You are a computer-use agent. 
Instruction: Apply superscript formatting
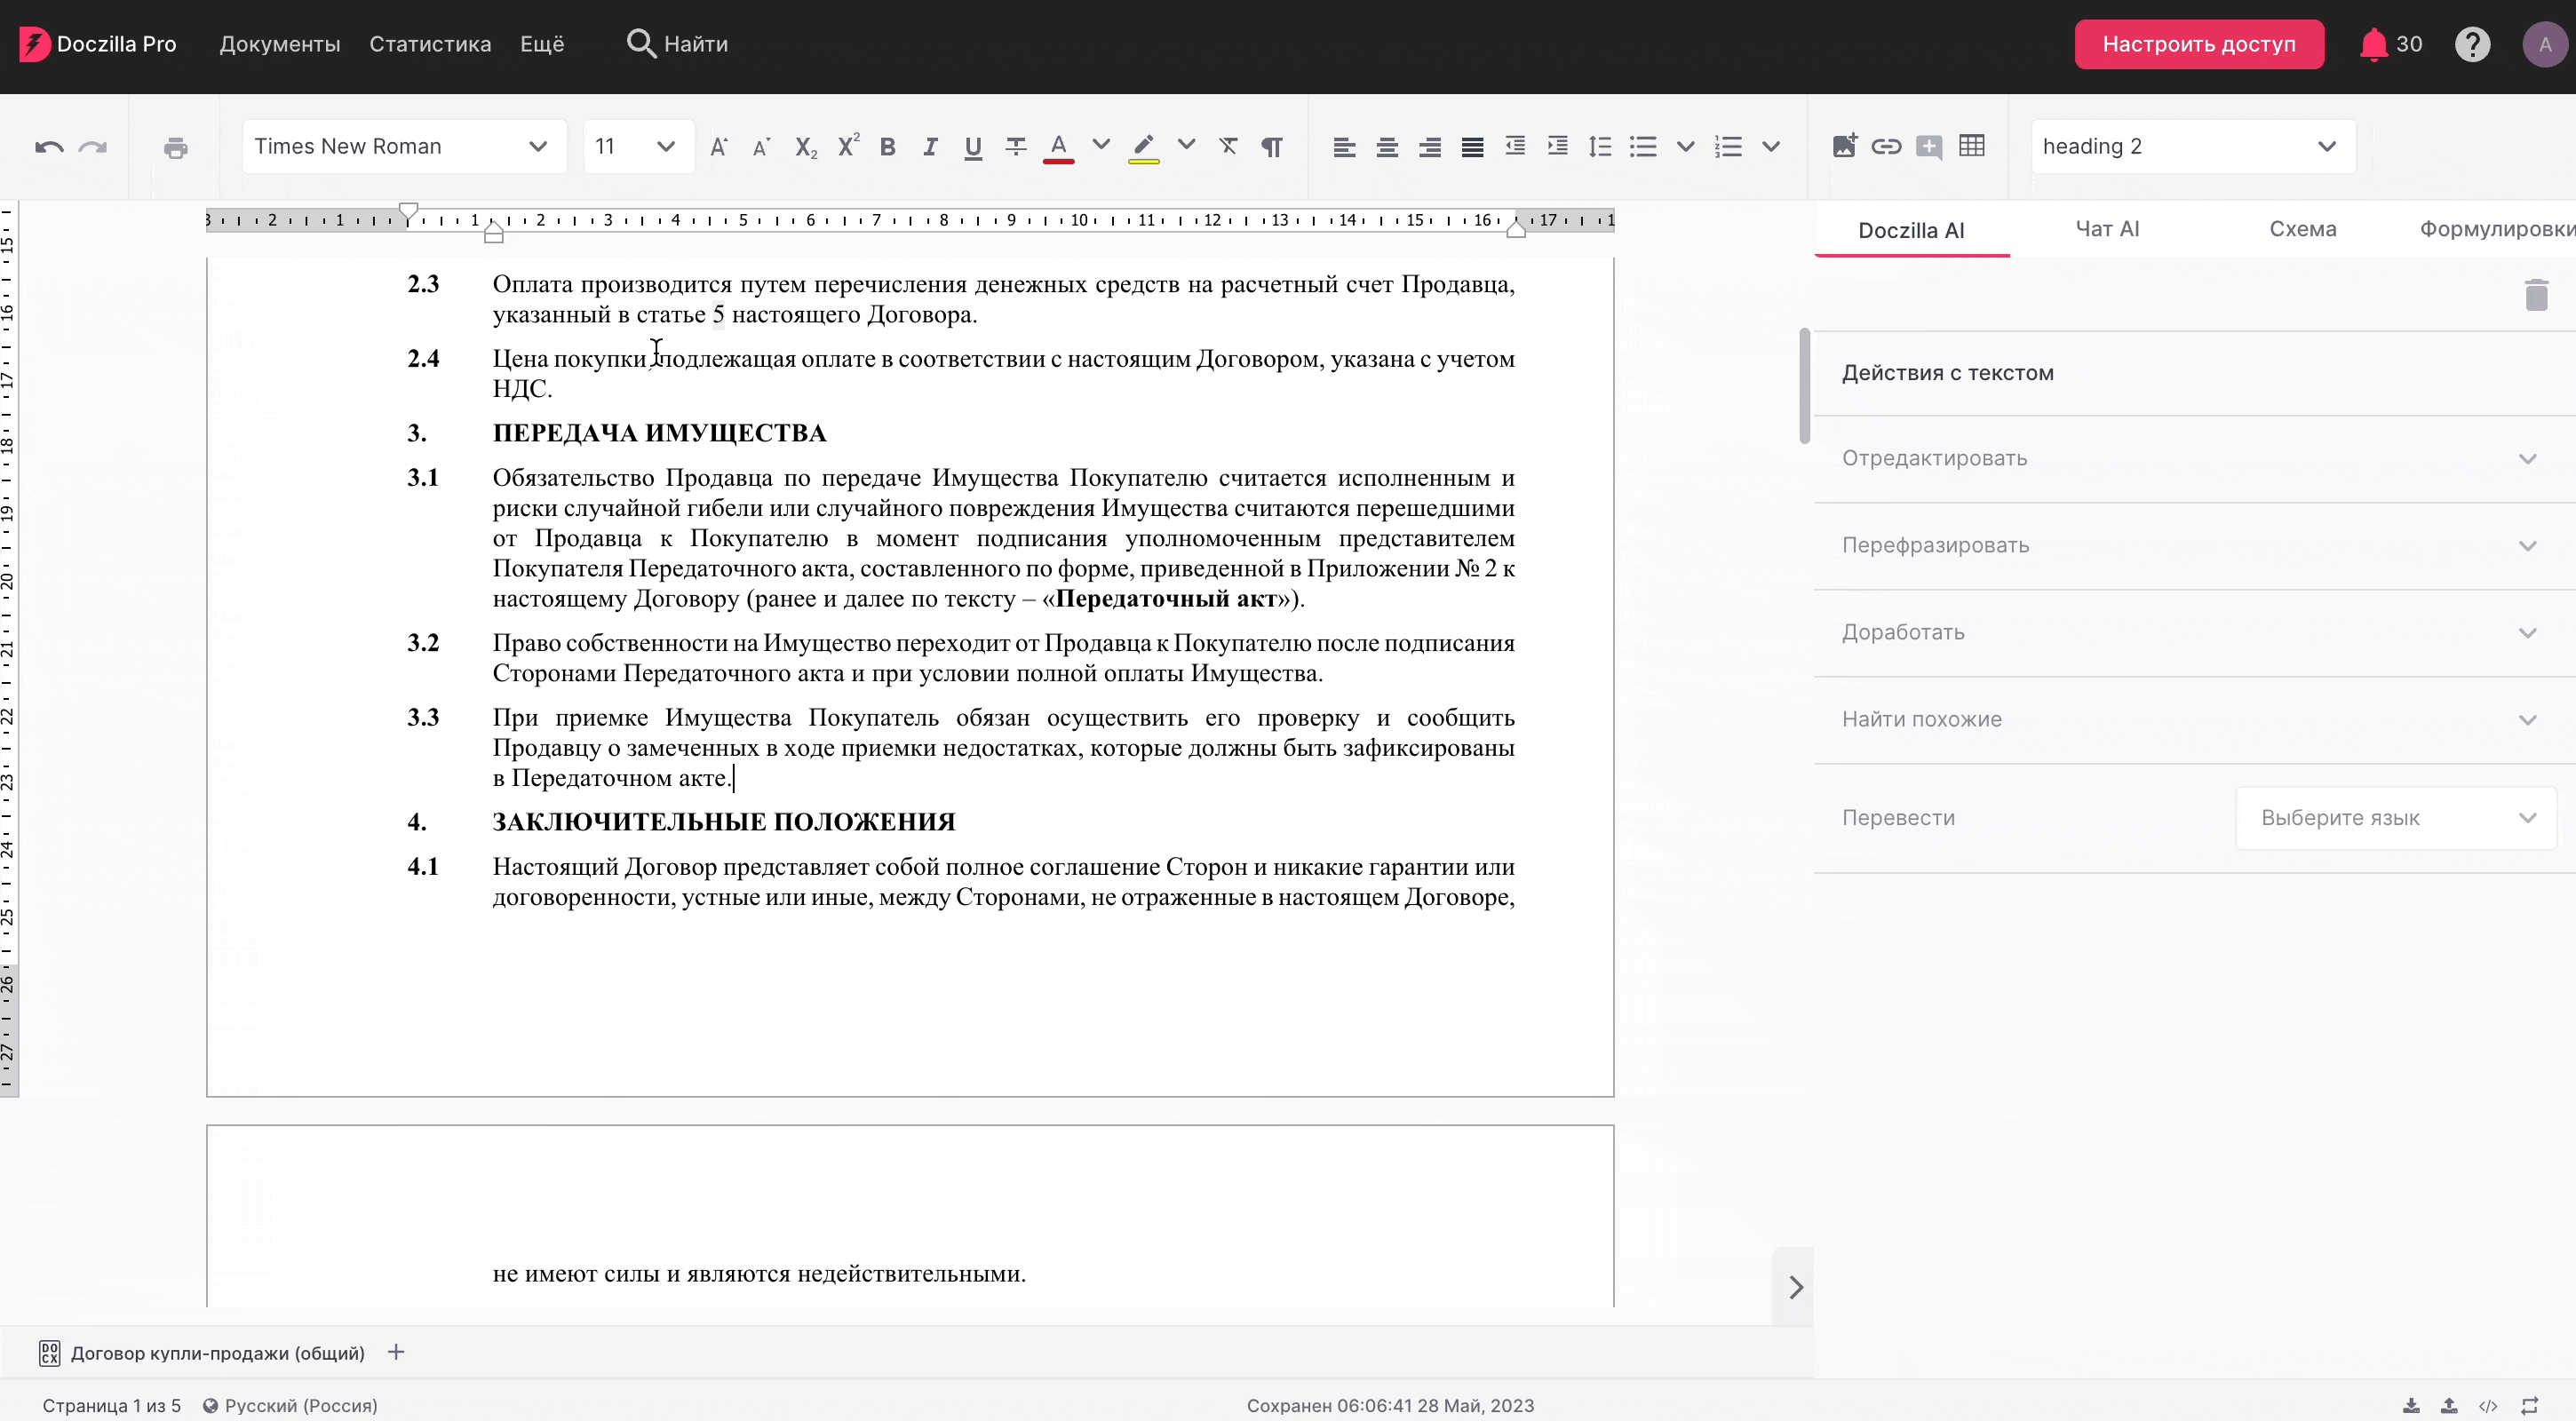pos(849,146)
